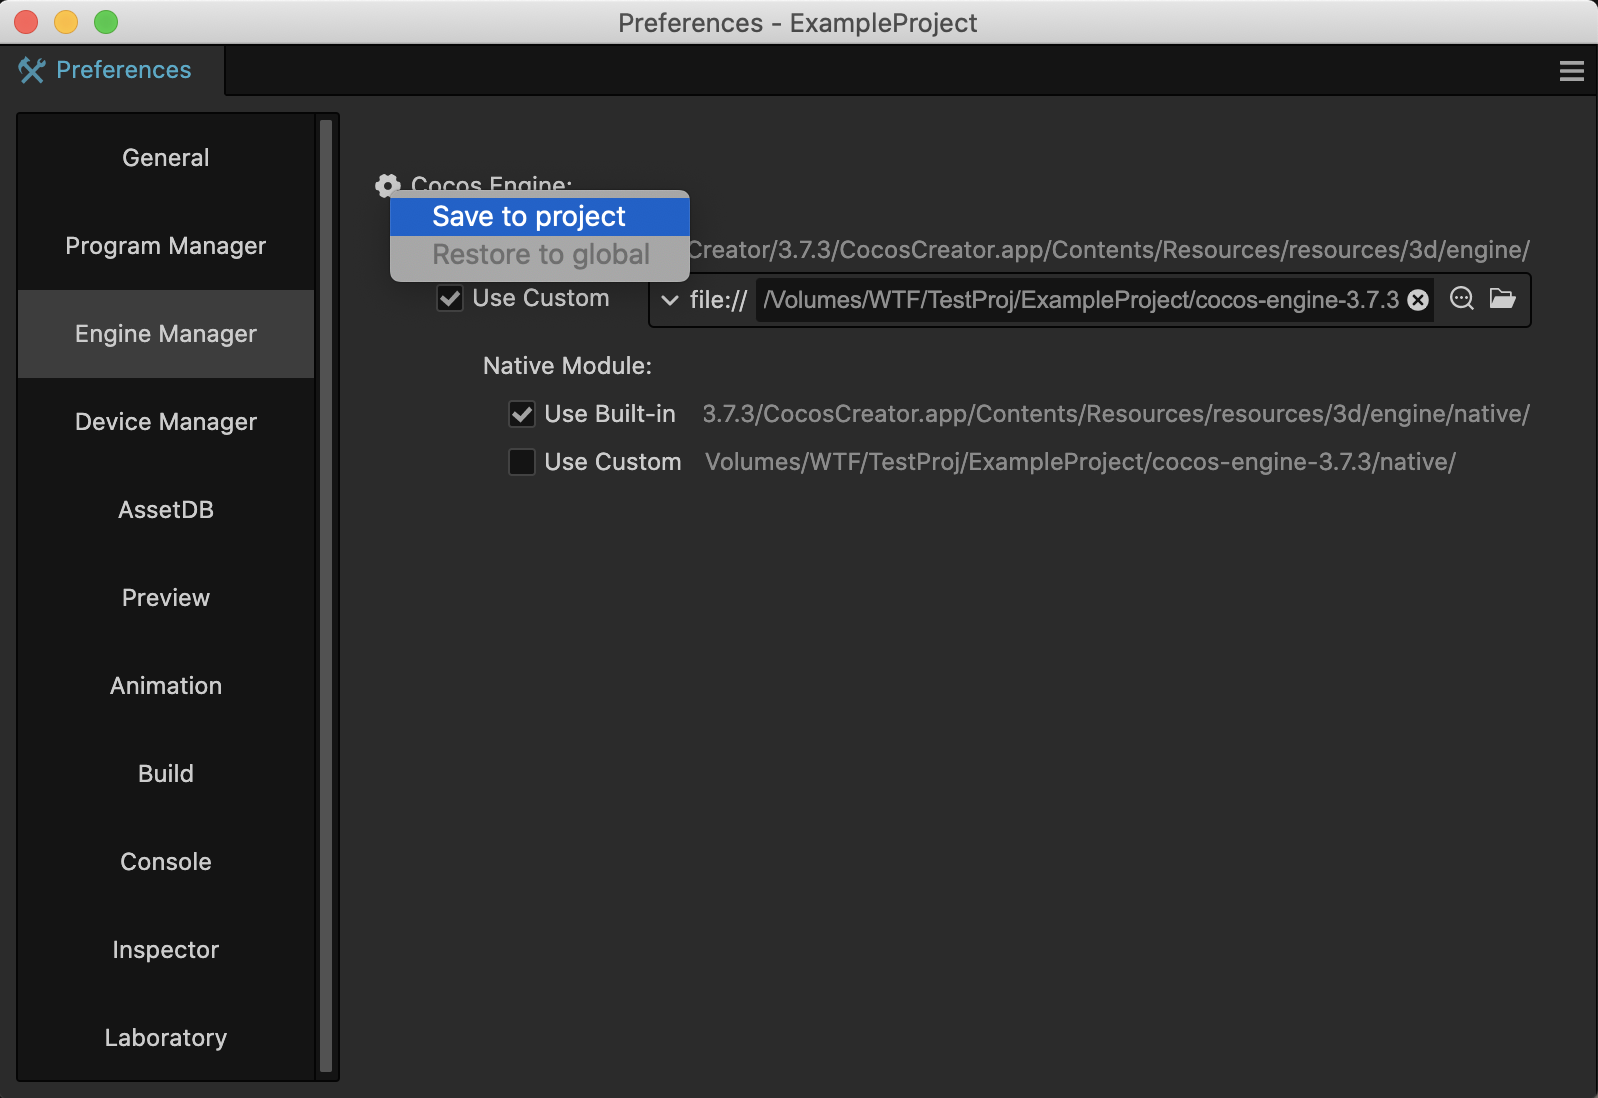Image resolution: width=1598 pixels, height=1098 pixels.
Task: Open the Laboratory section
Action: click(166, 1038)
